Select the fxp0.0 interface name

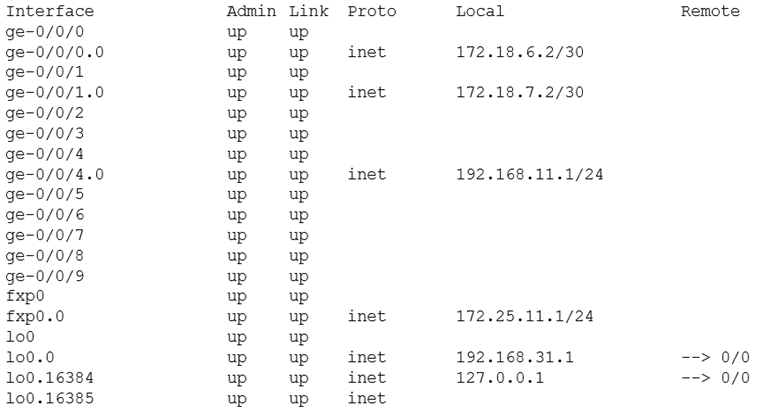click(35, 317)
